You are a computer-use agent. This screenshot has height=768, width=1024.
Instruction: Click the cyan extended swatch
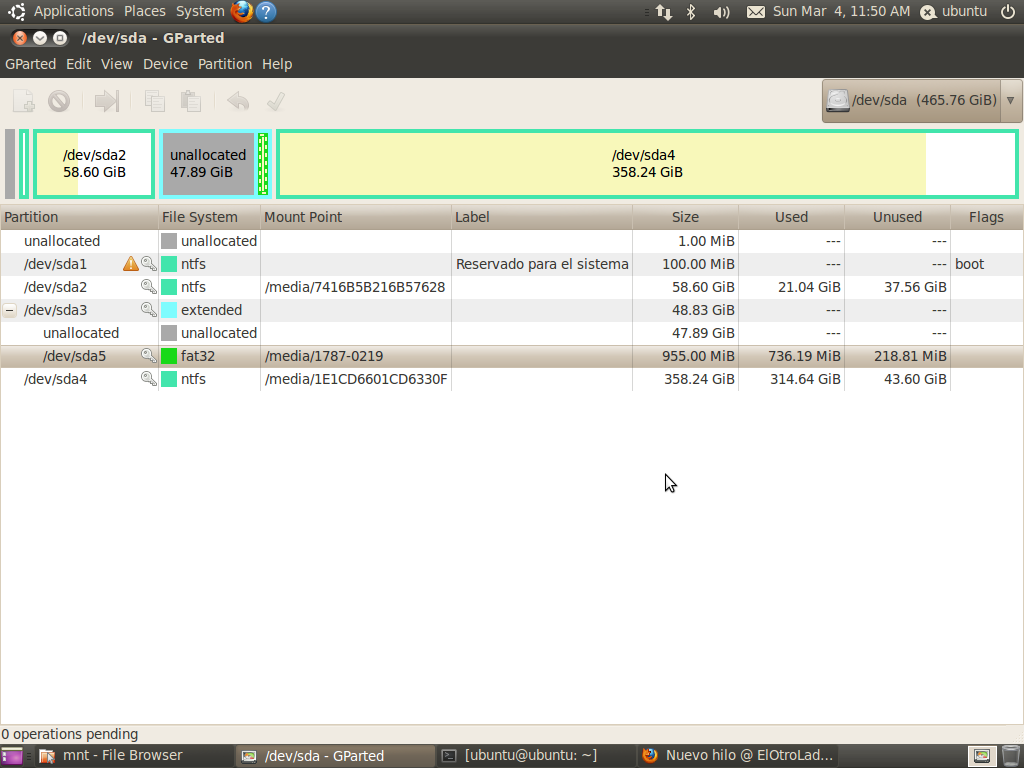pyautogui.click(x=169, y=310)
